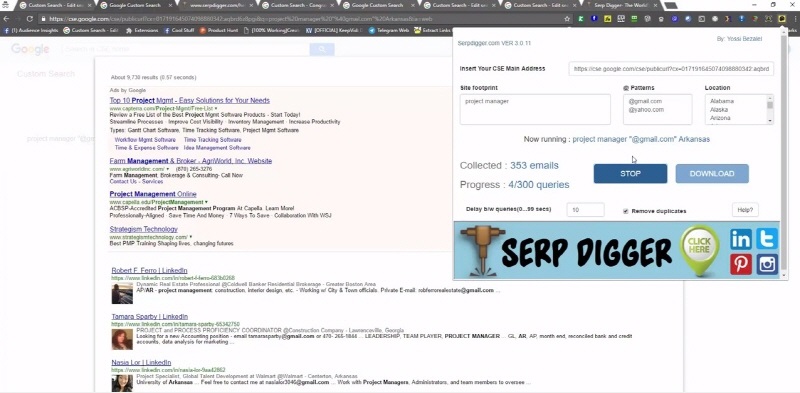Click the browser Back arrow
The image size is (800, 393).
[6, 19]
